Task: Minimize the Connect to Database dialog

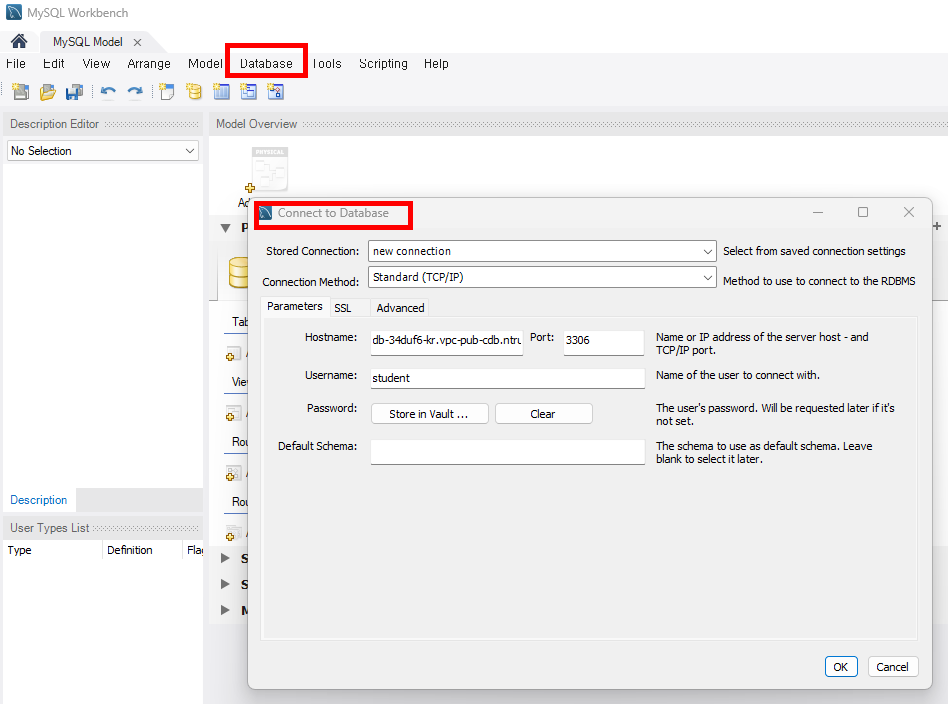Action: 818,212
